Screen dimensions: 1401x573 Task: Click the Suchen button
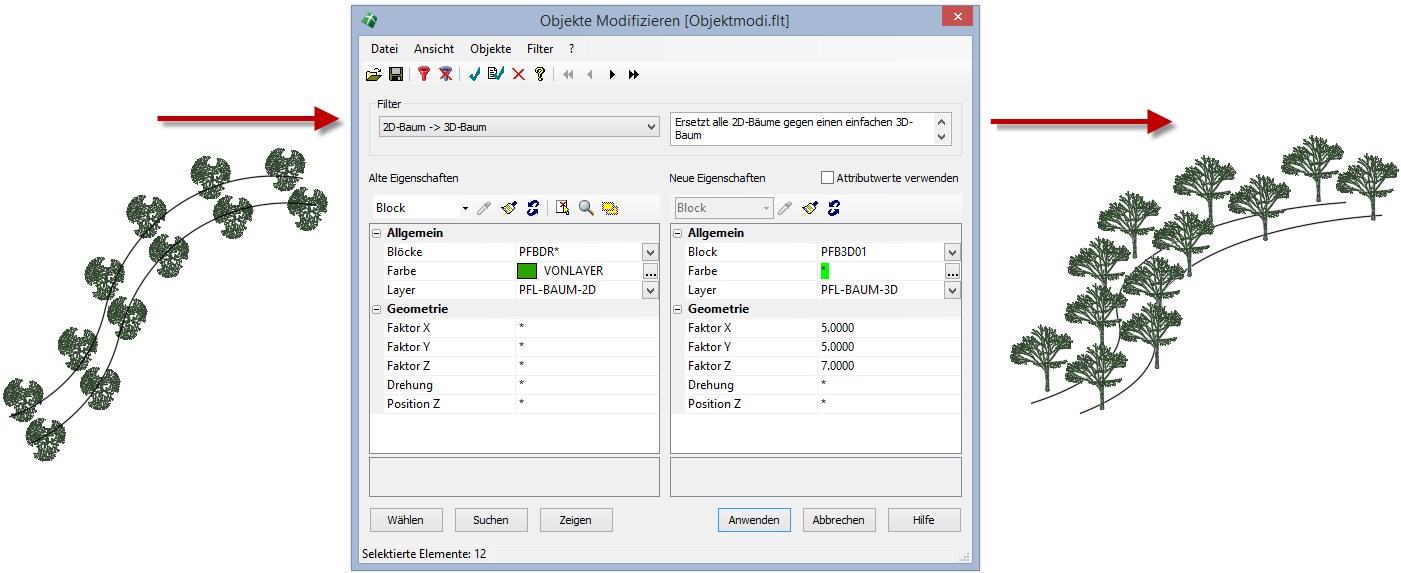pos(491,520)
